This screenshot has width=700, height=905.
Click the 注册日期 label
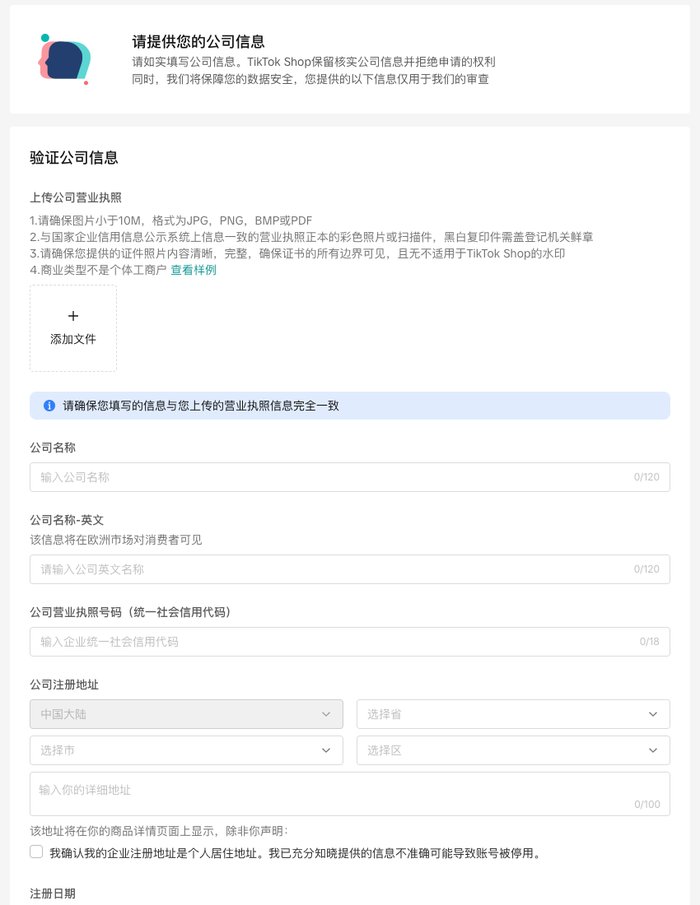click(53, 893)
